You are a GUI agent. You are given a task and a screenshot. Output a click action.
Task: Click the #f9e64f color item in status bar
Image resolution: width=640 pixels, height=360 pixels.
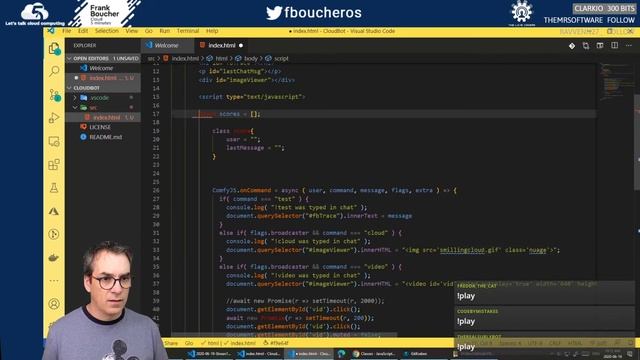[276, 343]
